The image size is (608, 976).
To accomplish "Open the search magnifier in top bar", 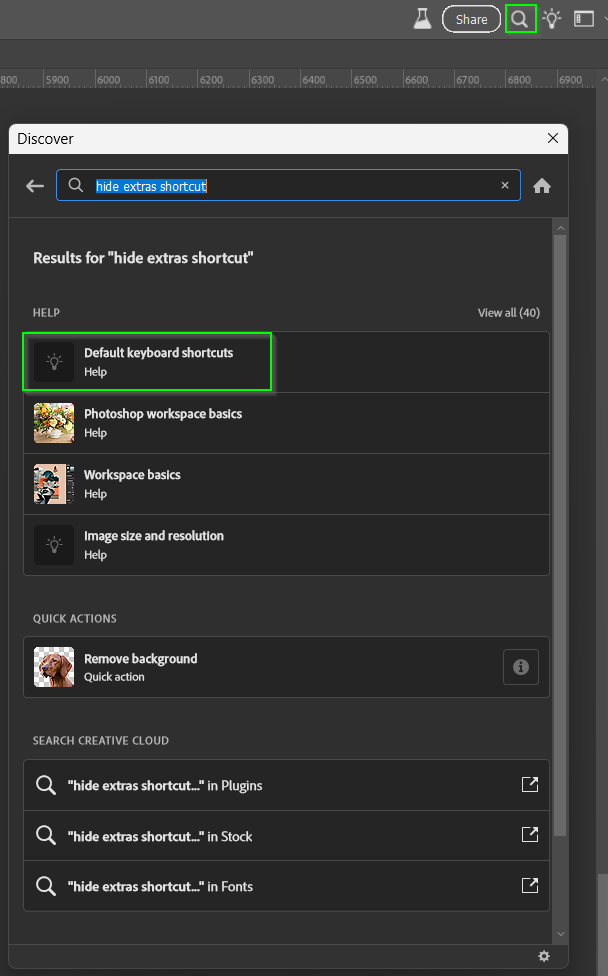I will tap(520, 19).
